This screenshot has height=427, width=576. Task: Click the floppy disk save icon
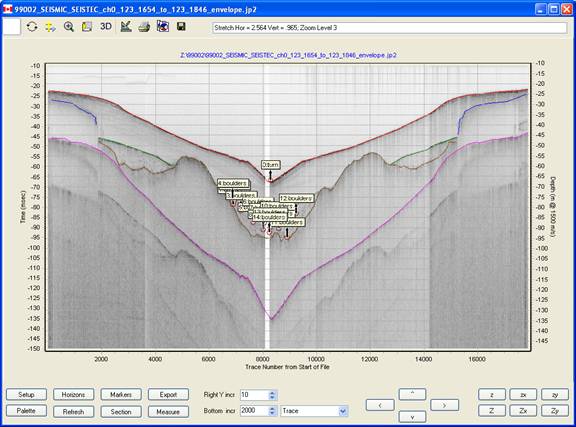pyautogui.click(x=181, y=26)
